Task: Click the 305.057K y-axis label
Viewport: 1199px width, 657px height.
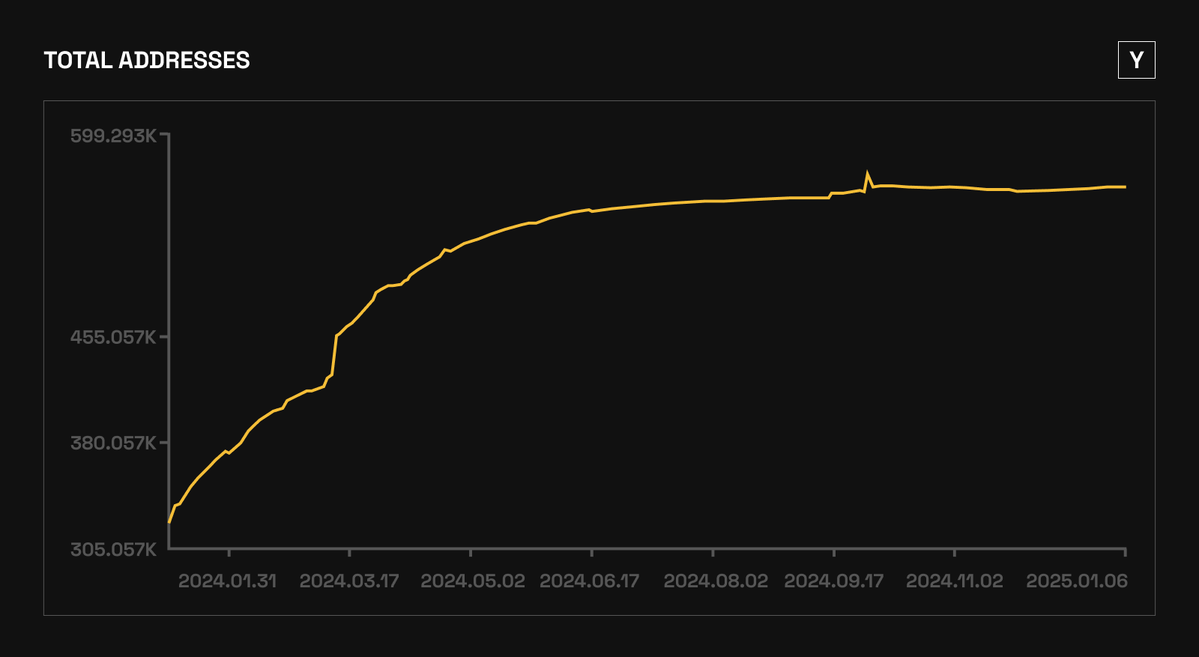Action: [113, 549]
